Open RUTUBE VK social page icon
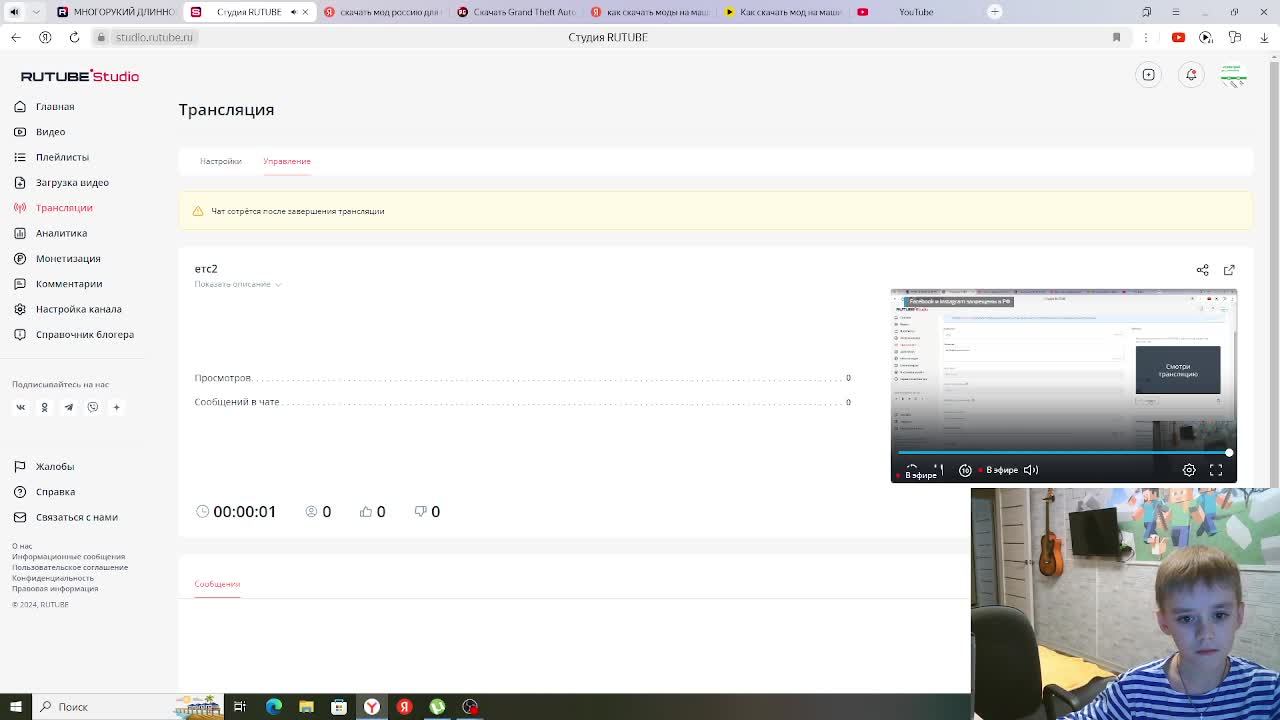The height and width of the screenshot is (720, 1280). pyautogui.click(x=20, y=407)
